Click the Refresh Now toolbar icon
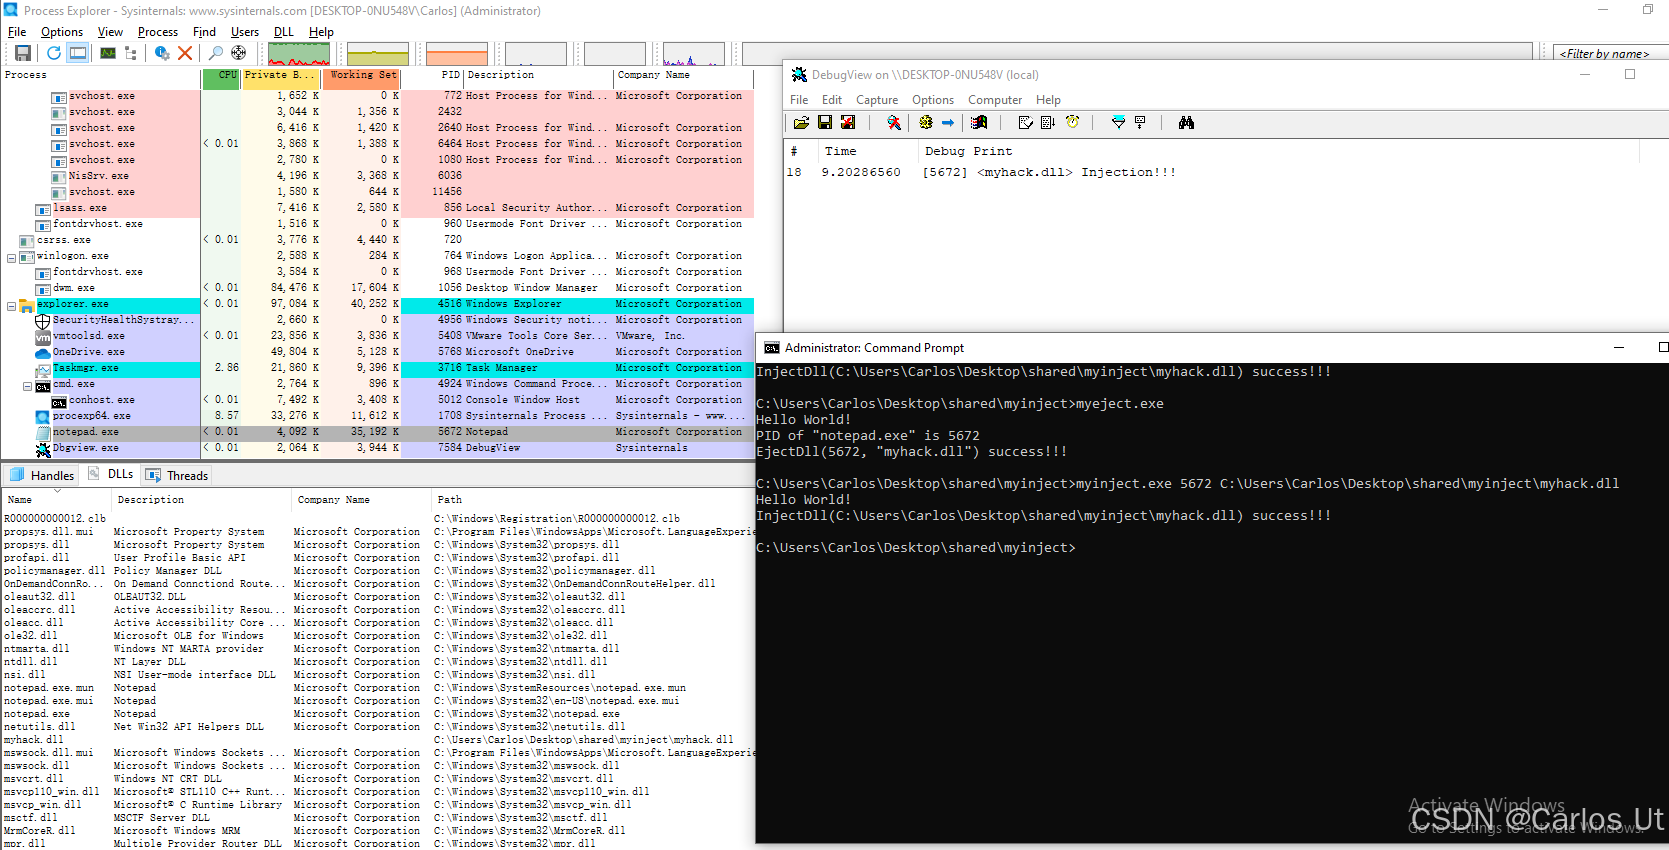This screenshot has width=1669, height=850. (53, 53)
